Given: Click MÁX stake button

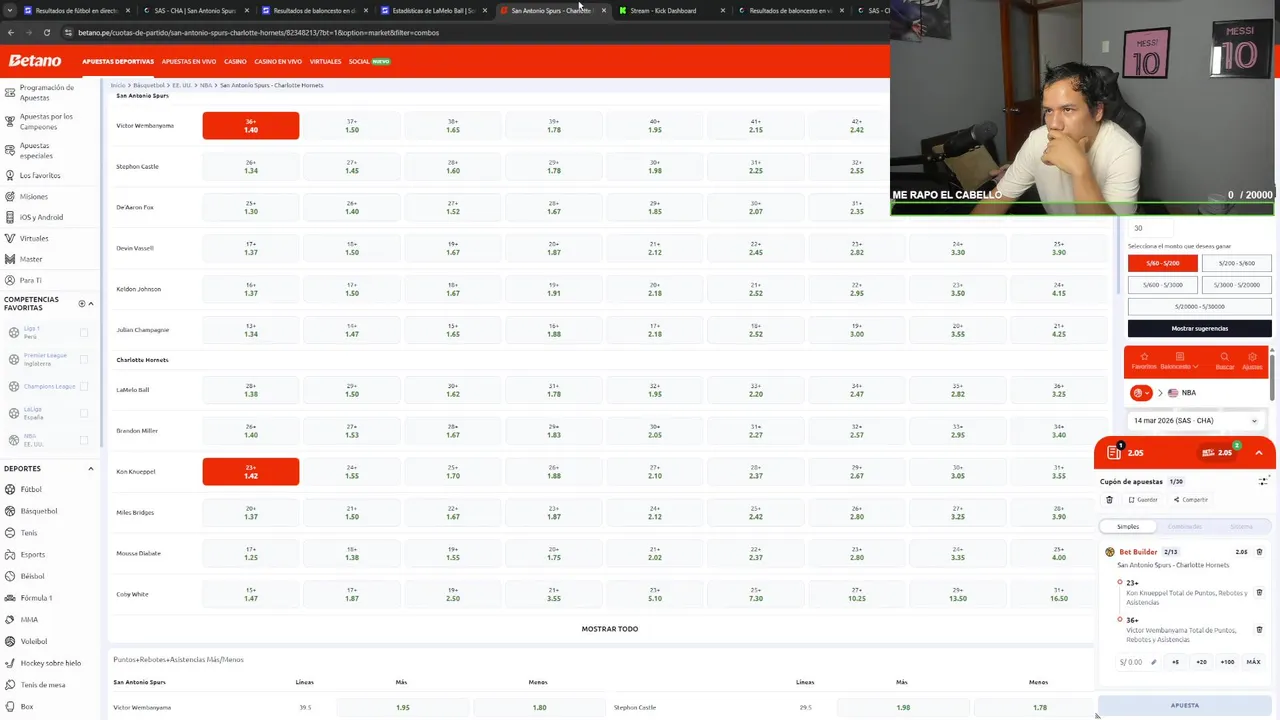Looking at the screenshot, I should tap(1253, 662).
